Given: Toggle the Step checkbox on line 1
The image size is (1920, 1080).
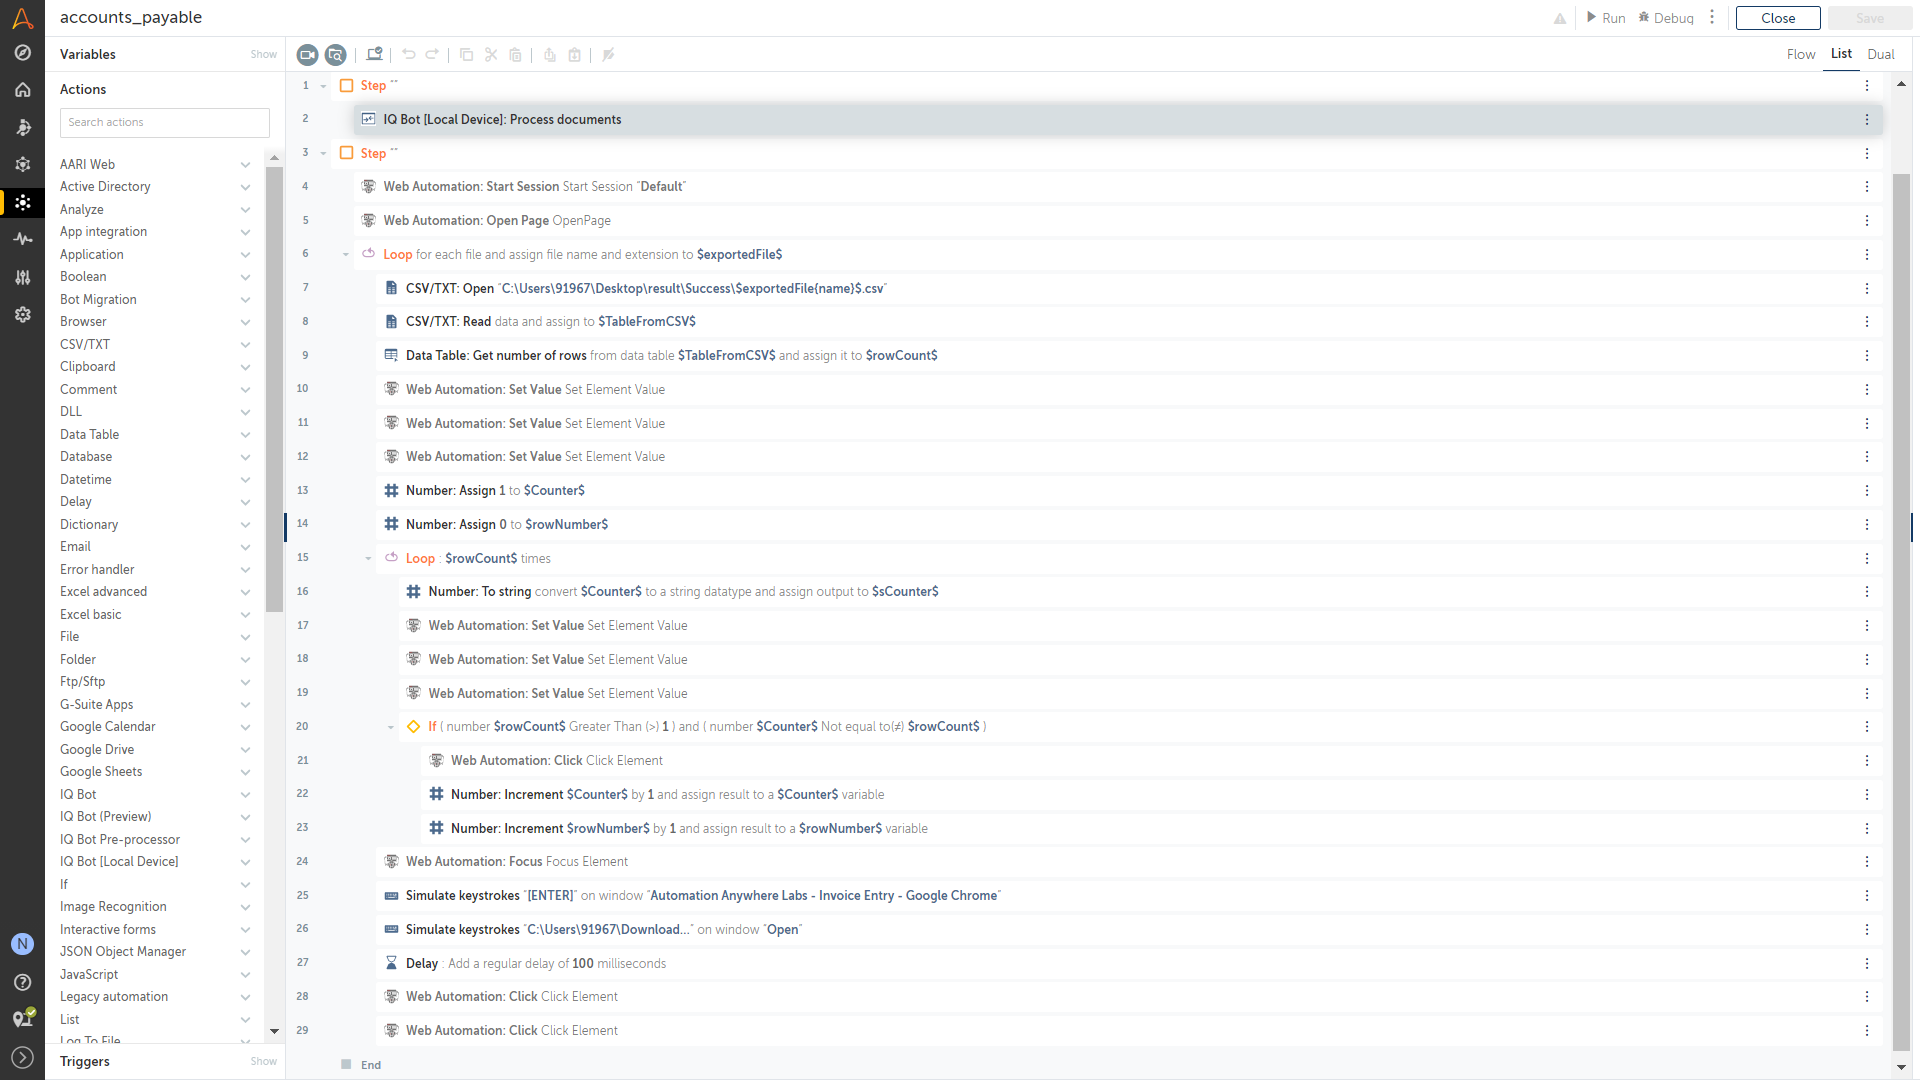Looking at the screenshot, I should pos(347,86).
